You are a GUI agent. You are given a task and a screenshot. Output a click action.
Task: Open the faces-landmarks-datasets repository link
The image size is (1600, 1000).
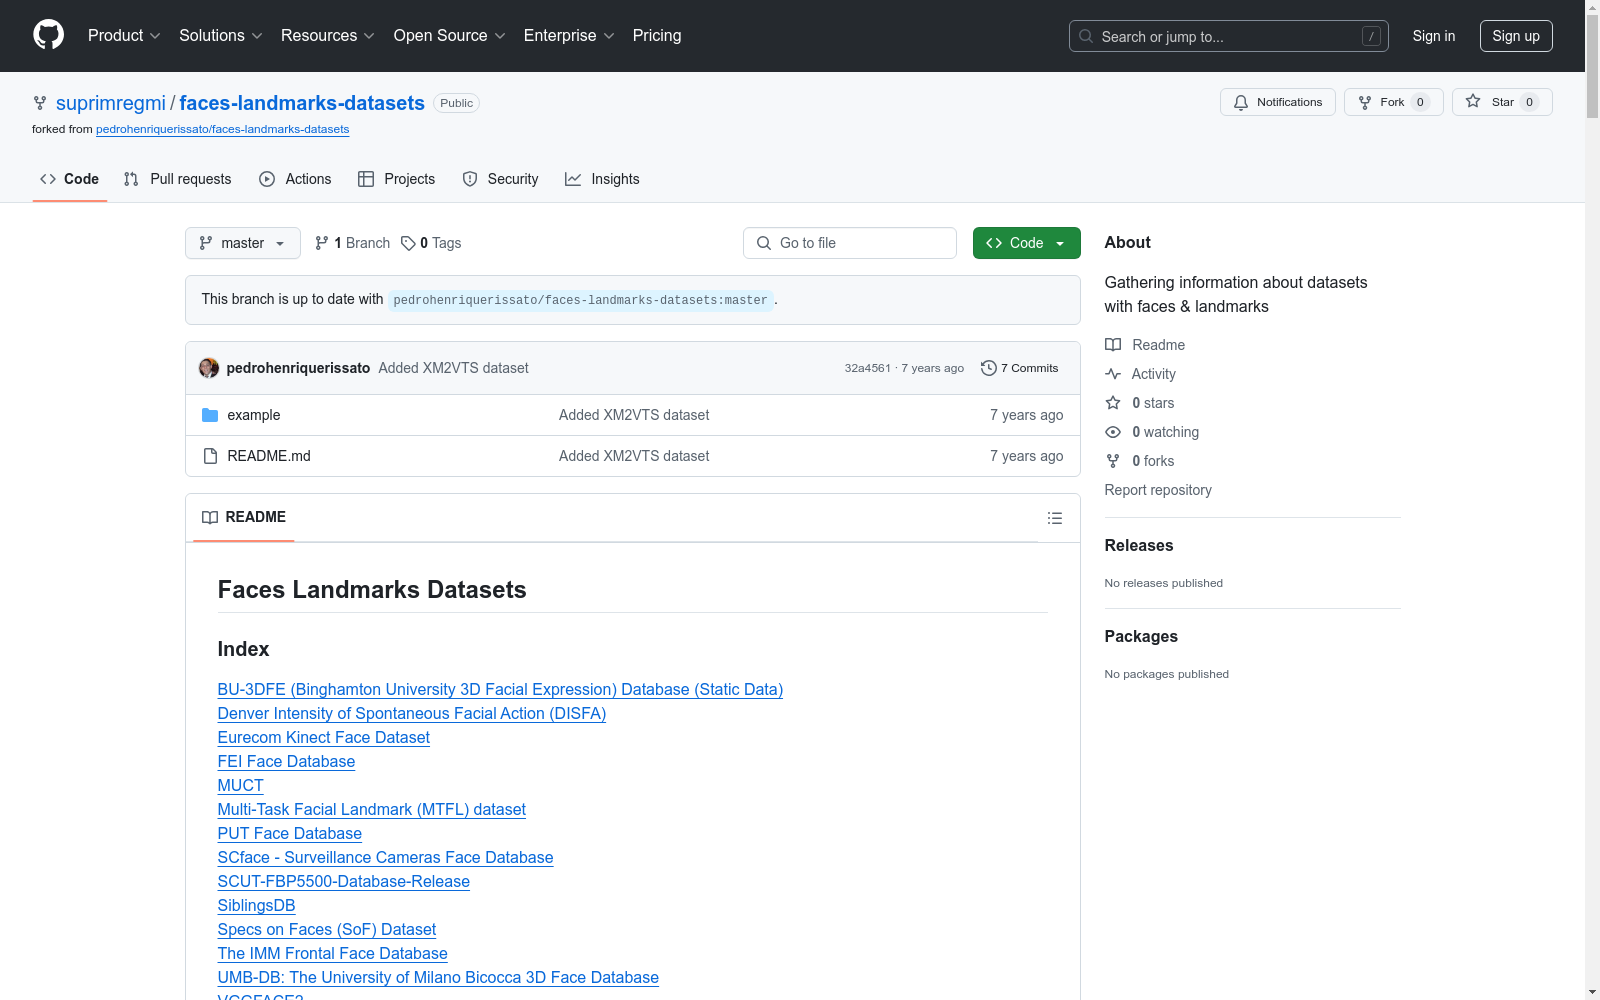coord(302,103)
